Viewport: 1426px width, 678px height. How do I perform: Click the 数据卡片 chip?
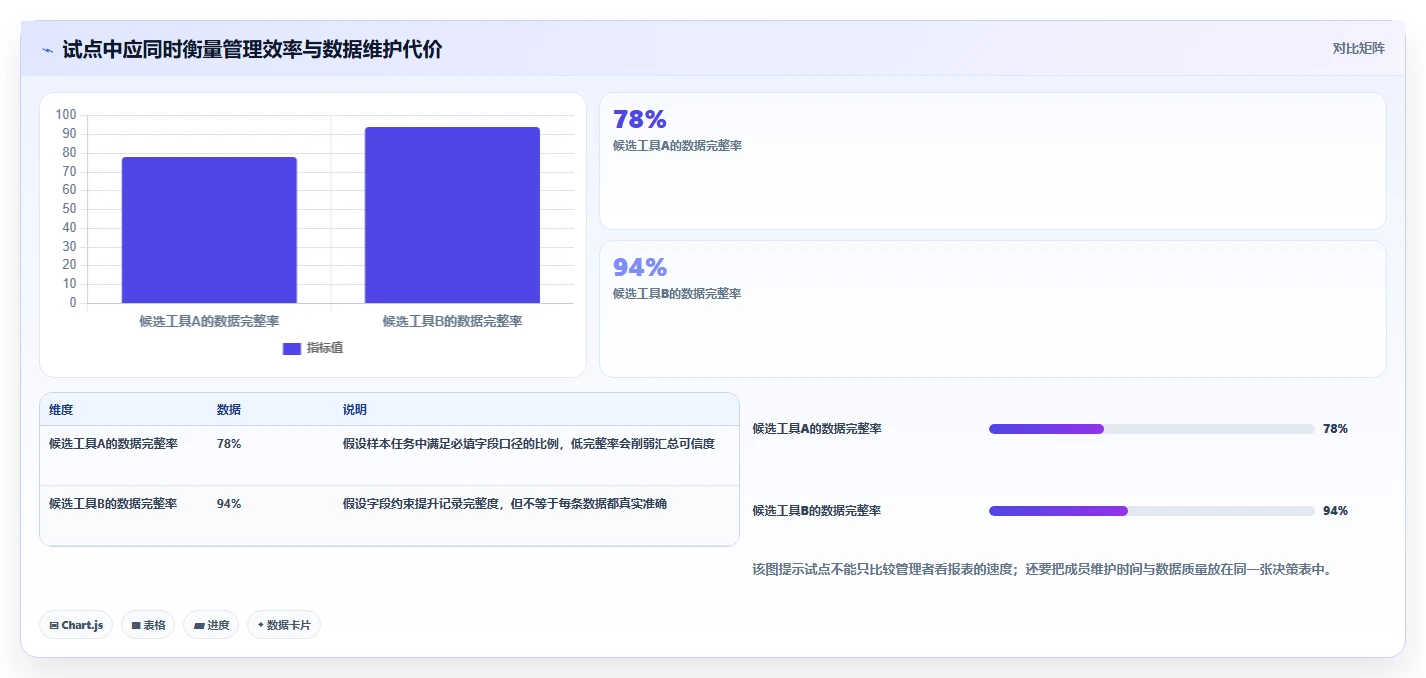coord(284,625)
